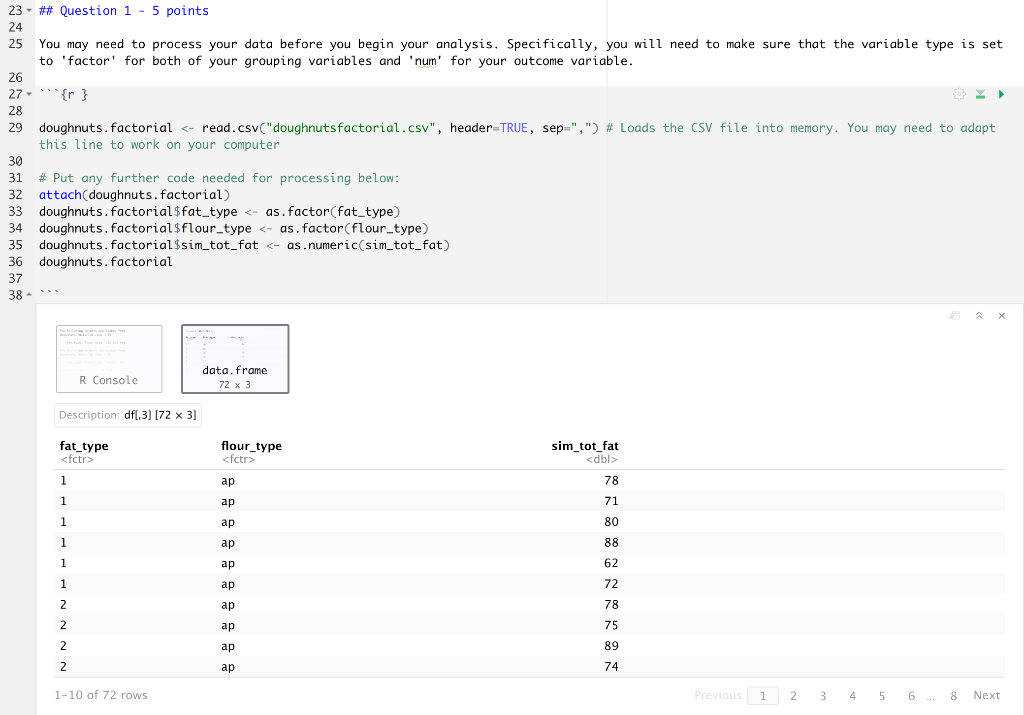
Task: Go to page 6 of table
Action: [x=911, y=696]
